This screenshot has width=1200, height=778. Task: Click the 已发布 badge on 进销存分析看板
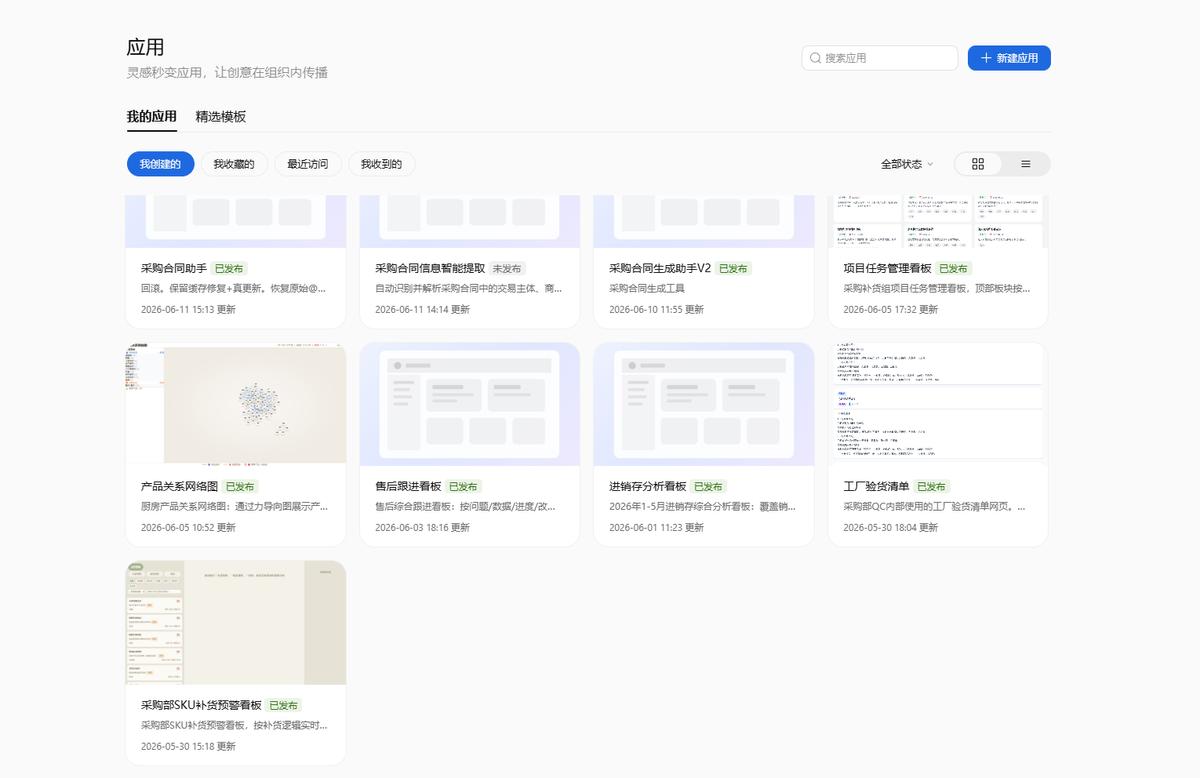(709, 486)
